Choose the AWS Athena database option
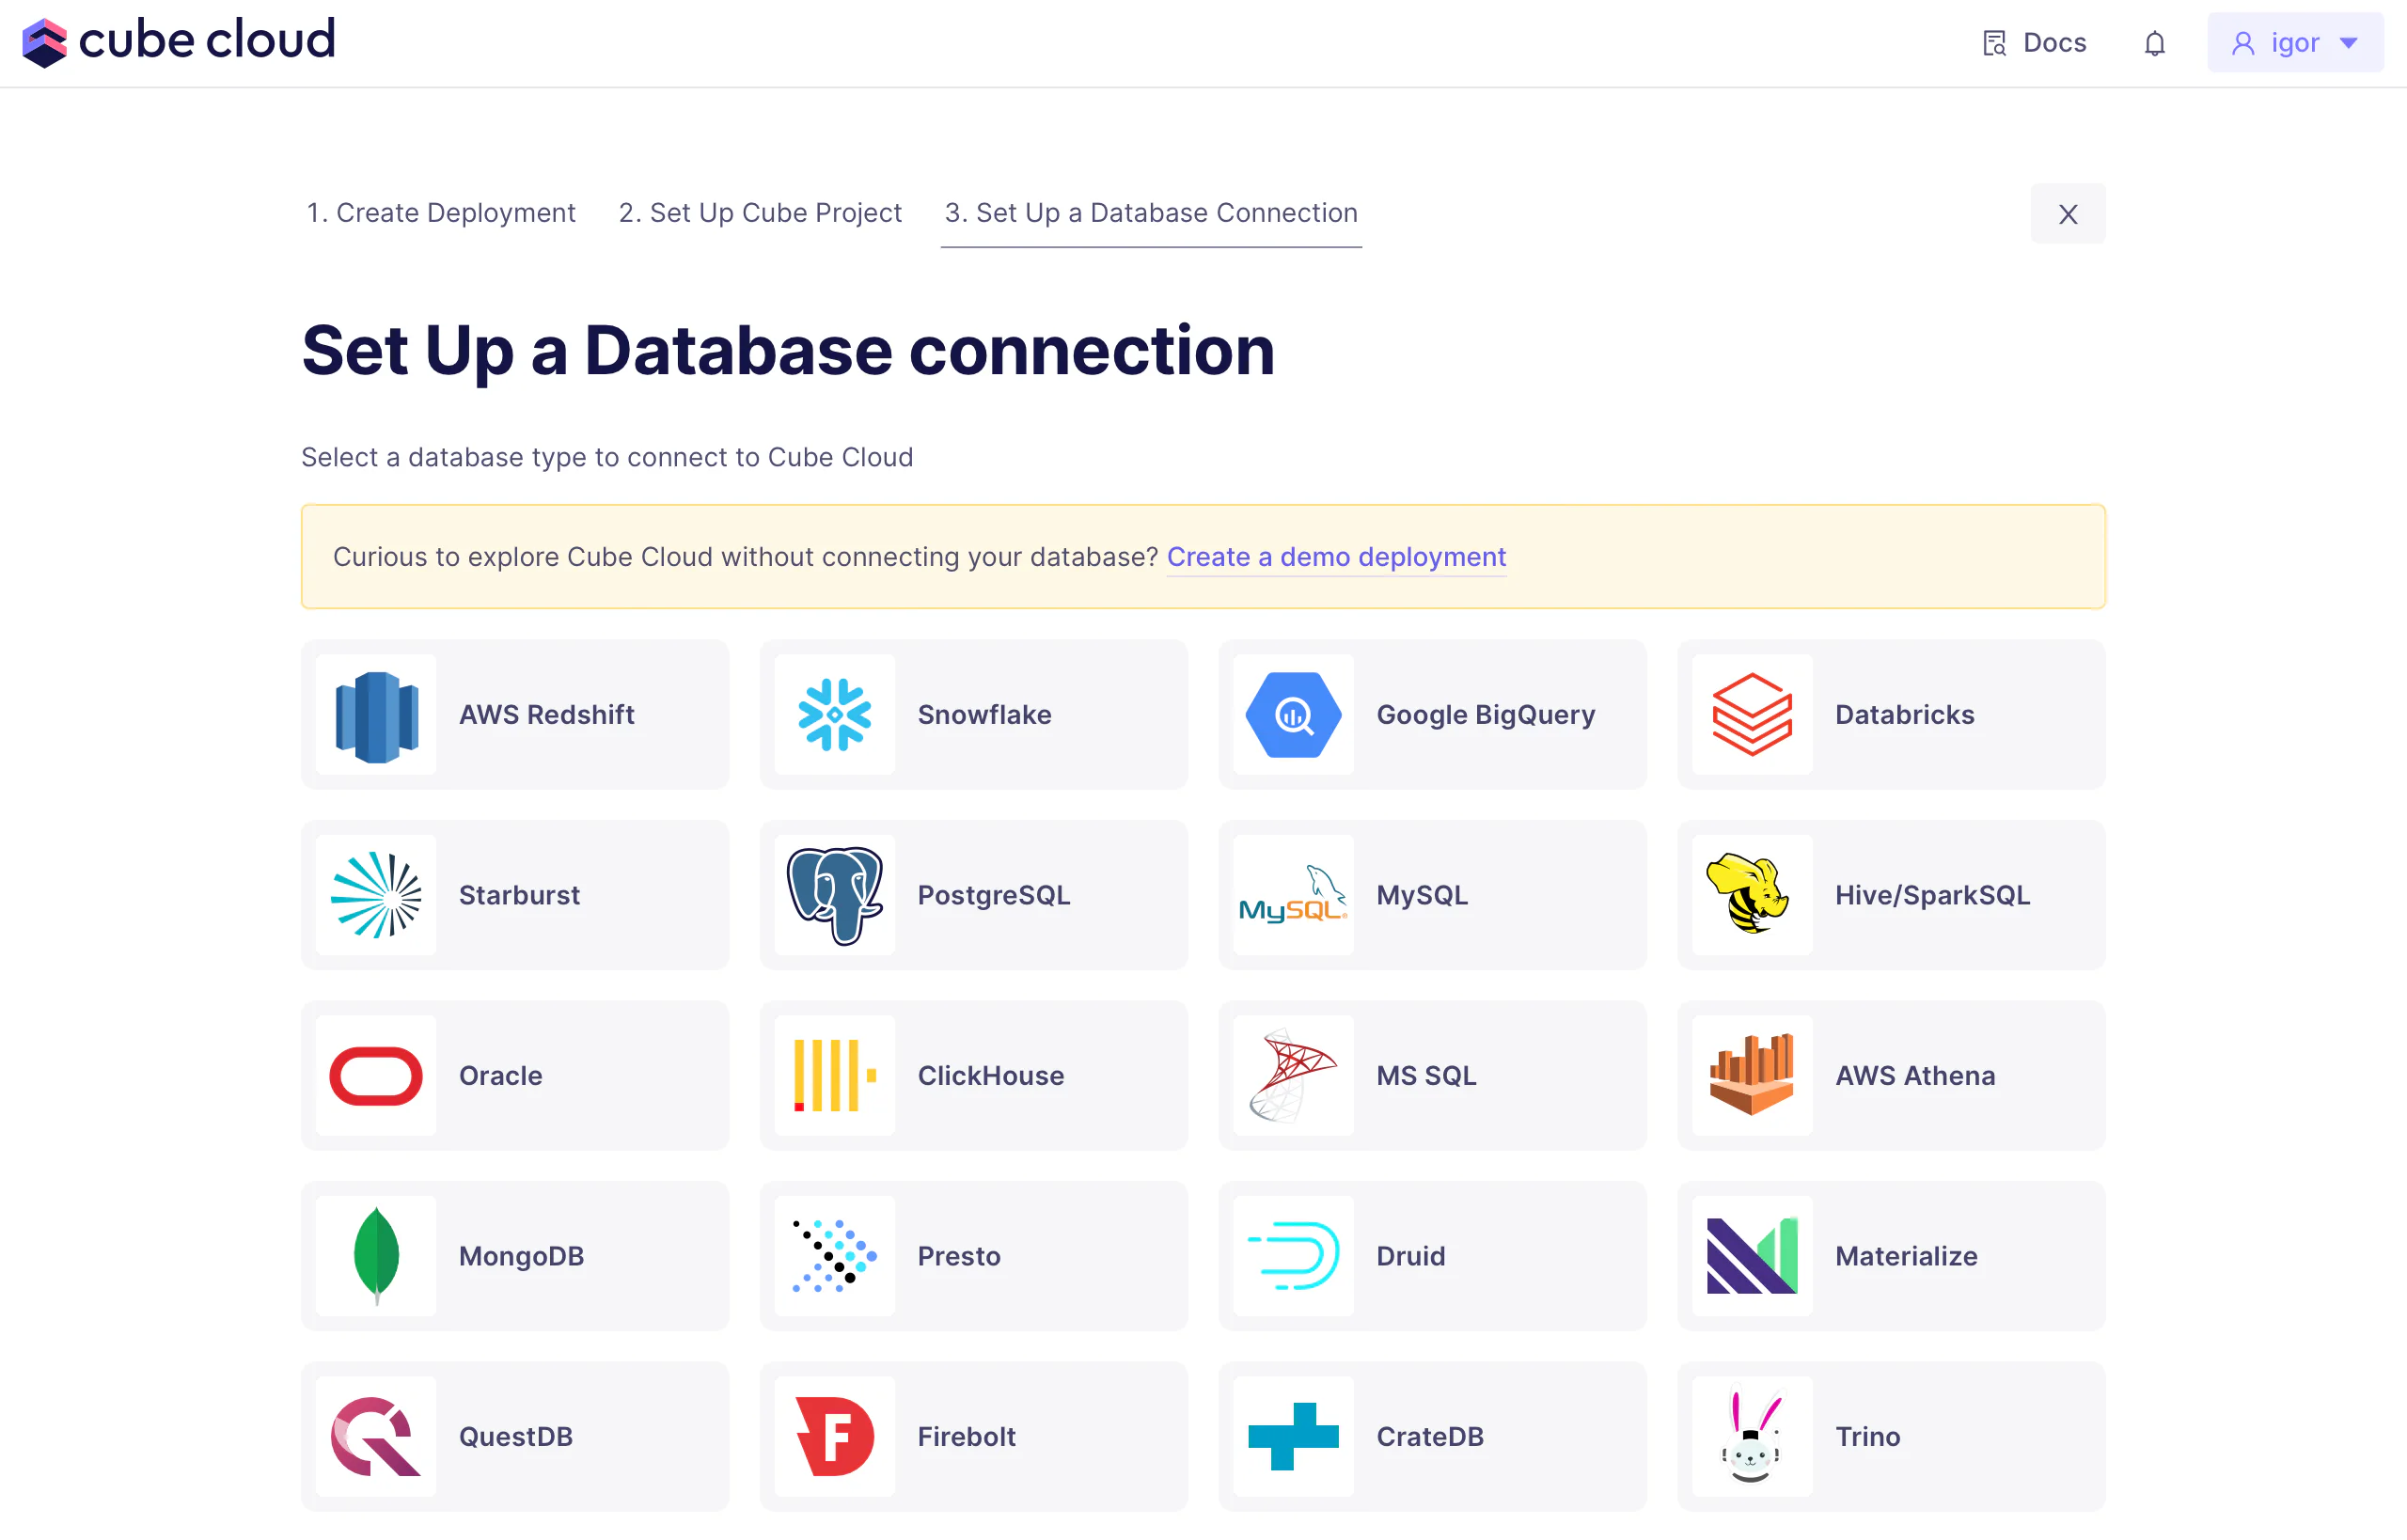 1891,1075
